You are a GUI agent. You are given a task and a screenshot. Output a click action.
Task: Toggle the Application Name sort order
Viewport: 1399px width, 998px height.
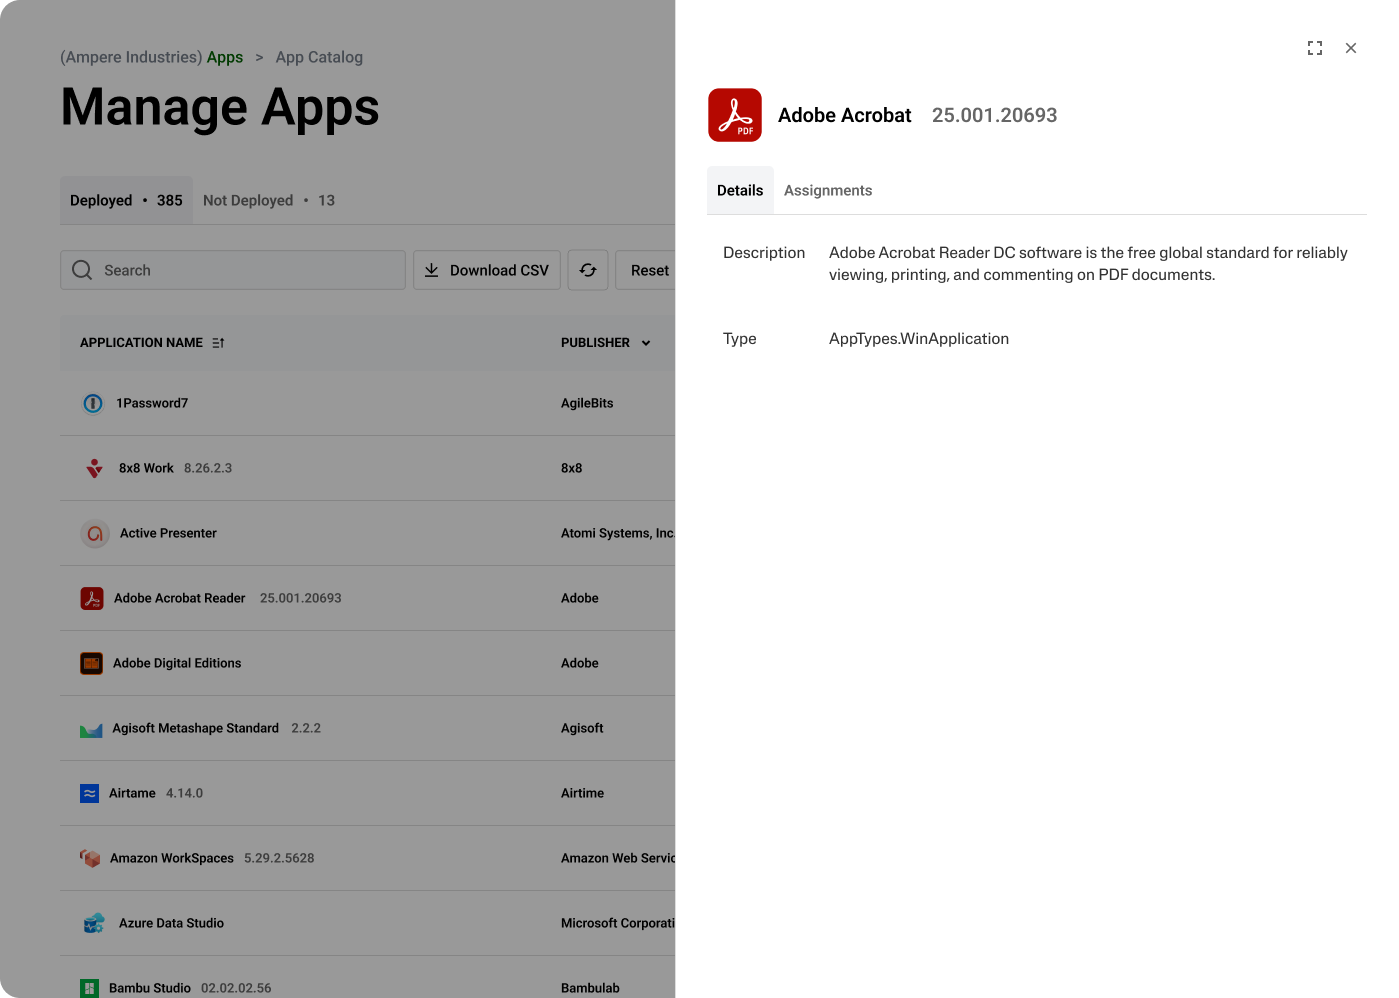point(216,342)
